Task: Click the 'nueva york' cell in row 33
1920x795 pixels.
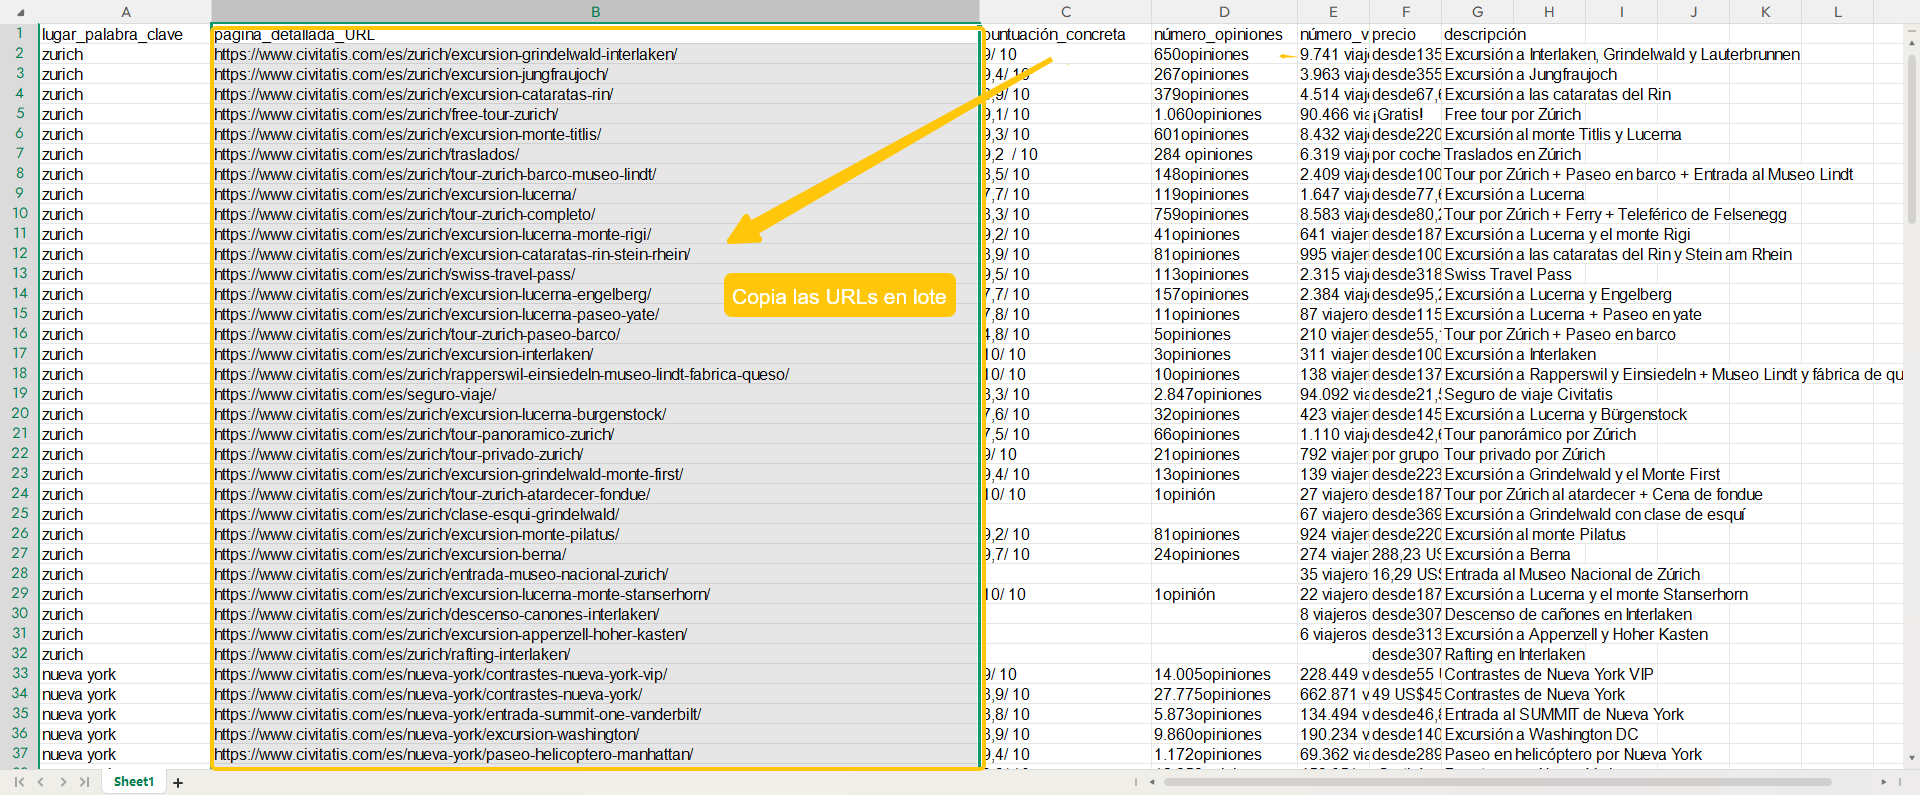Action: [125, 674]
